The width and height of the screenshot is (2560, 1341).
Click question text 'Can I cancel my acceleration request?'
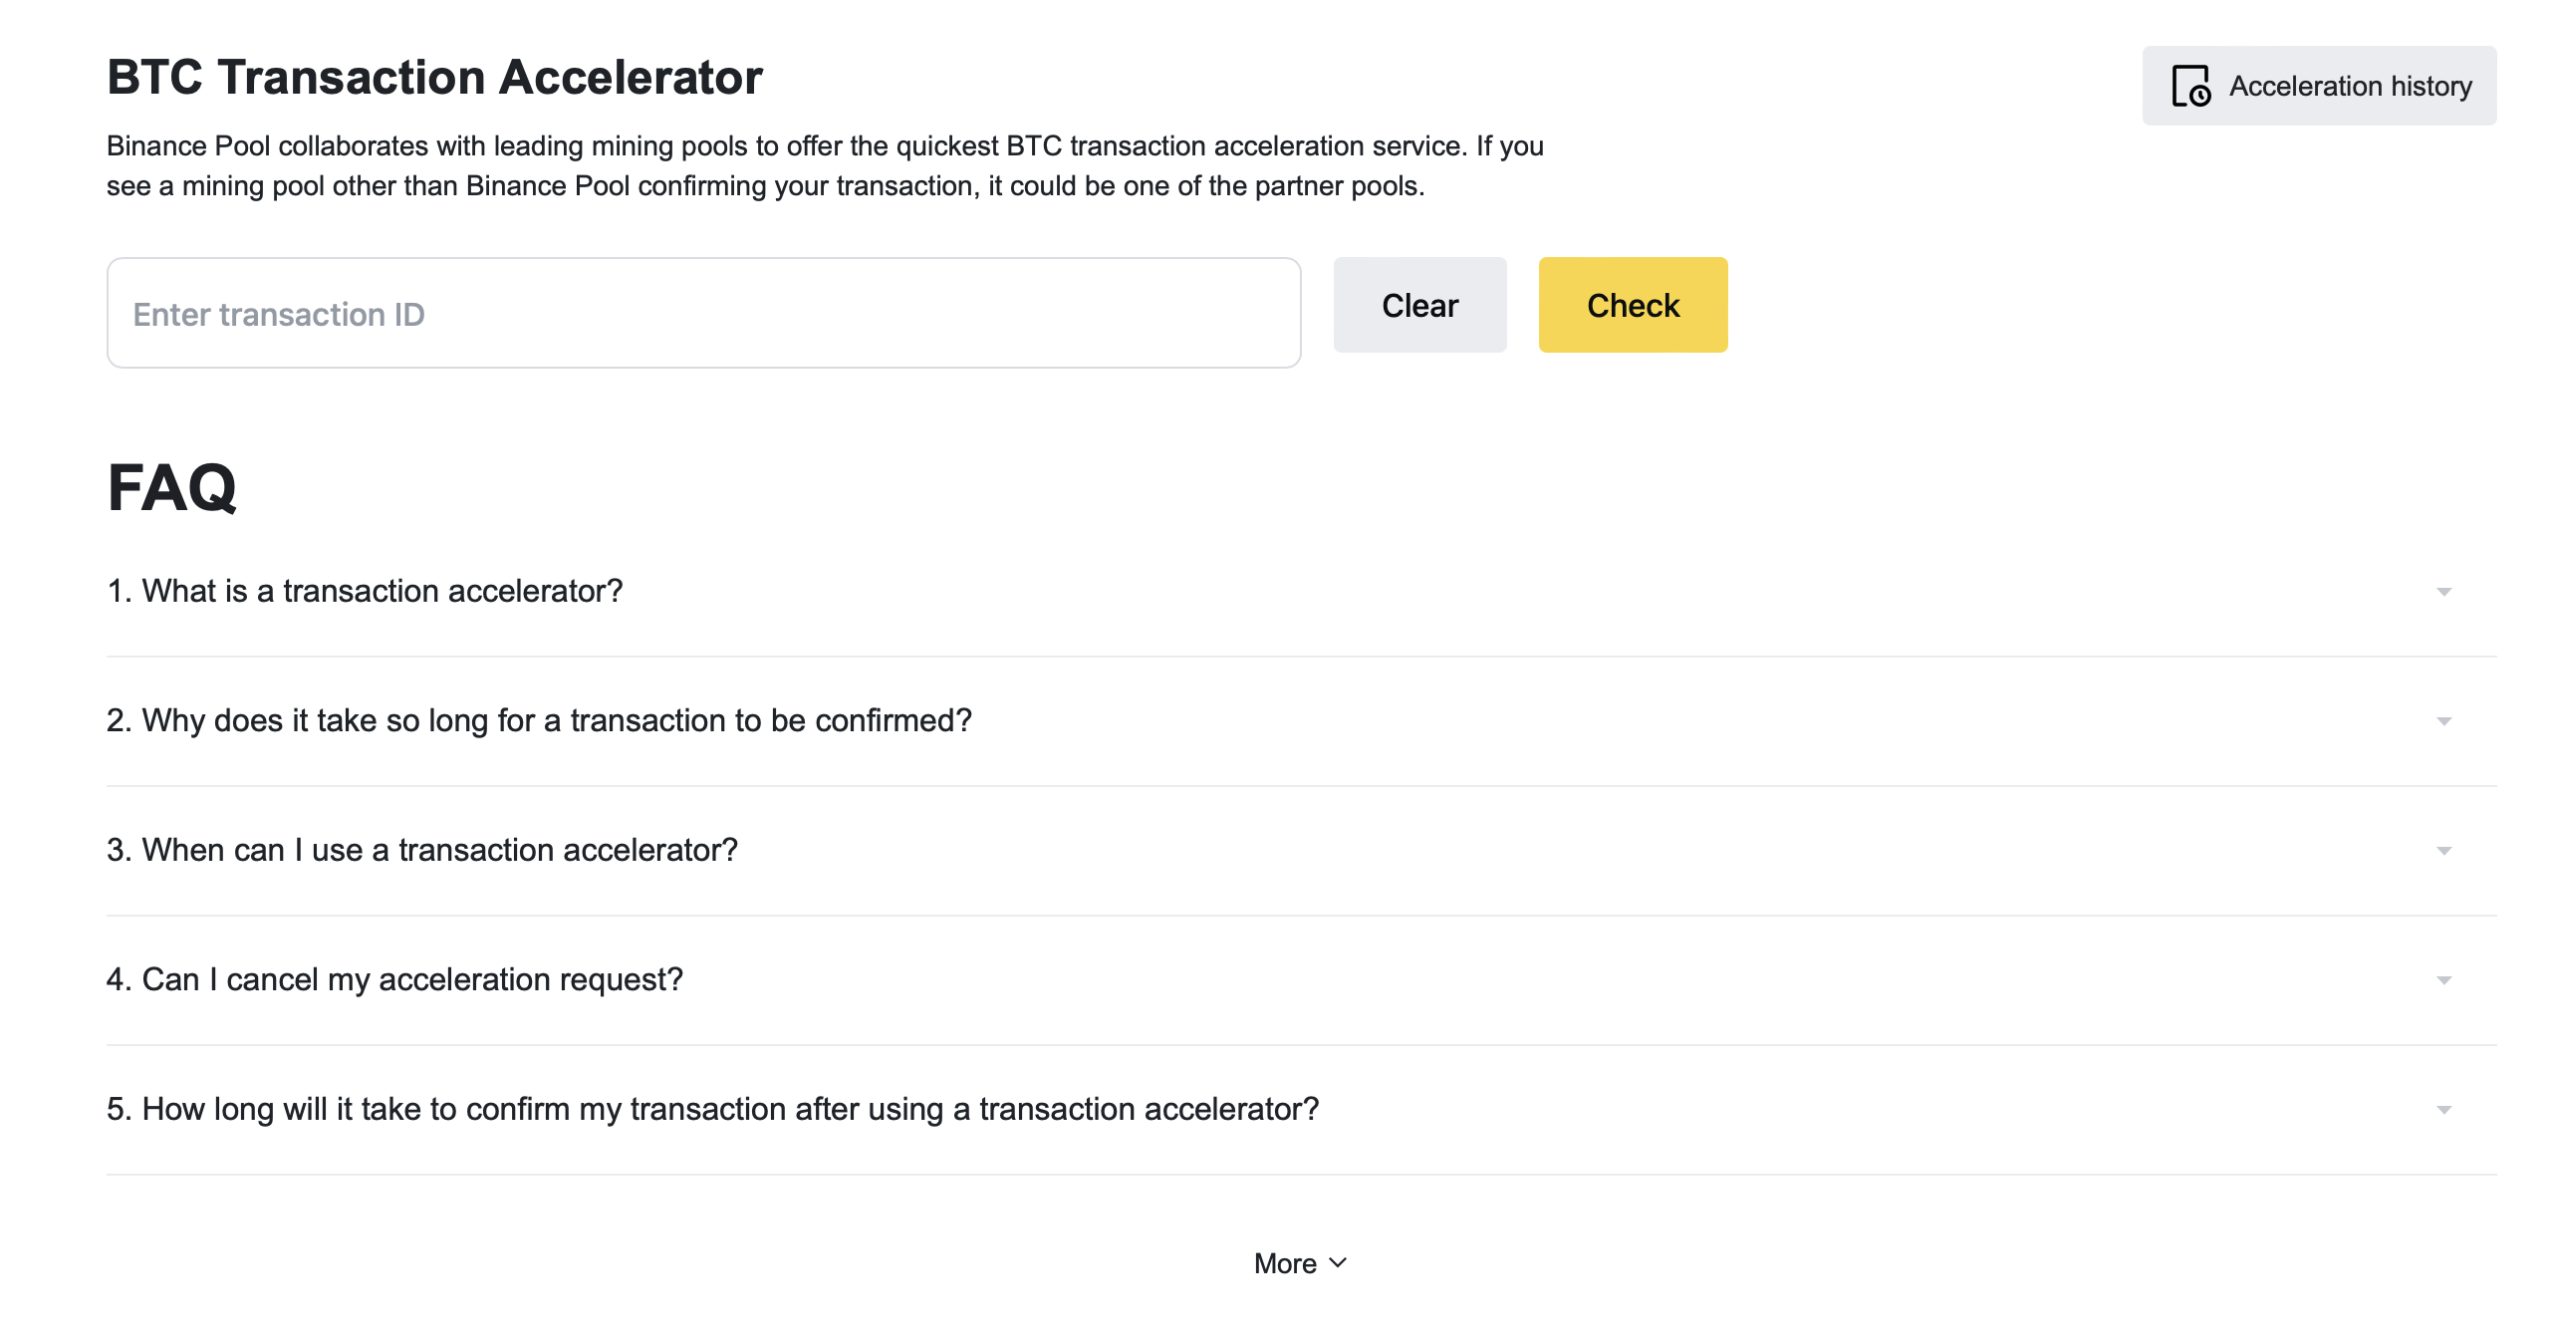coord(394,979)
